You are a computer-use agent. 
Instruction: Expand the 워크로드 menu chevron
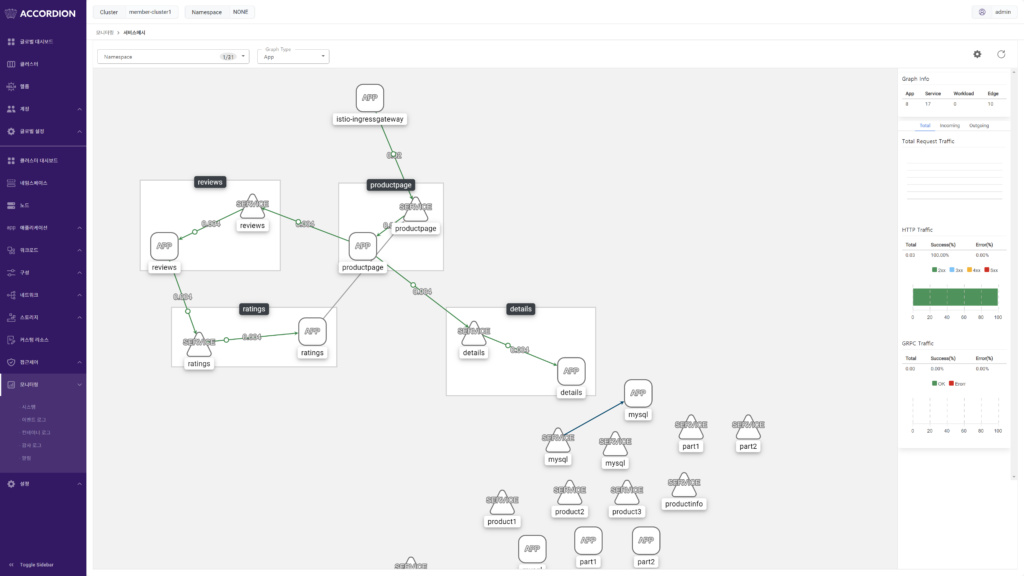pyautogui.click(x=80, y=250)
